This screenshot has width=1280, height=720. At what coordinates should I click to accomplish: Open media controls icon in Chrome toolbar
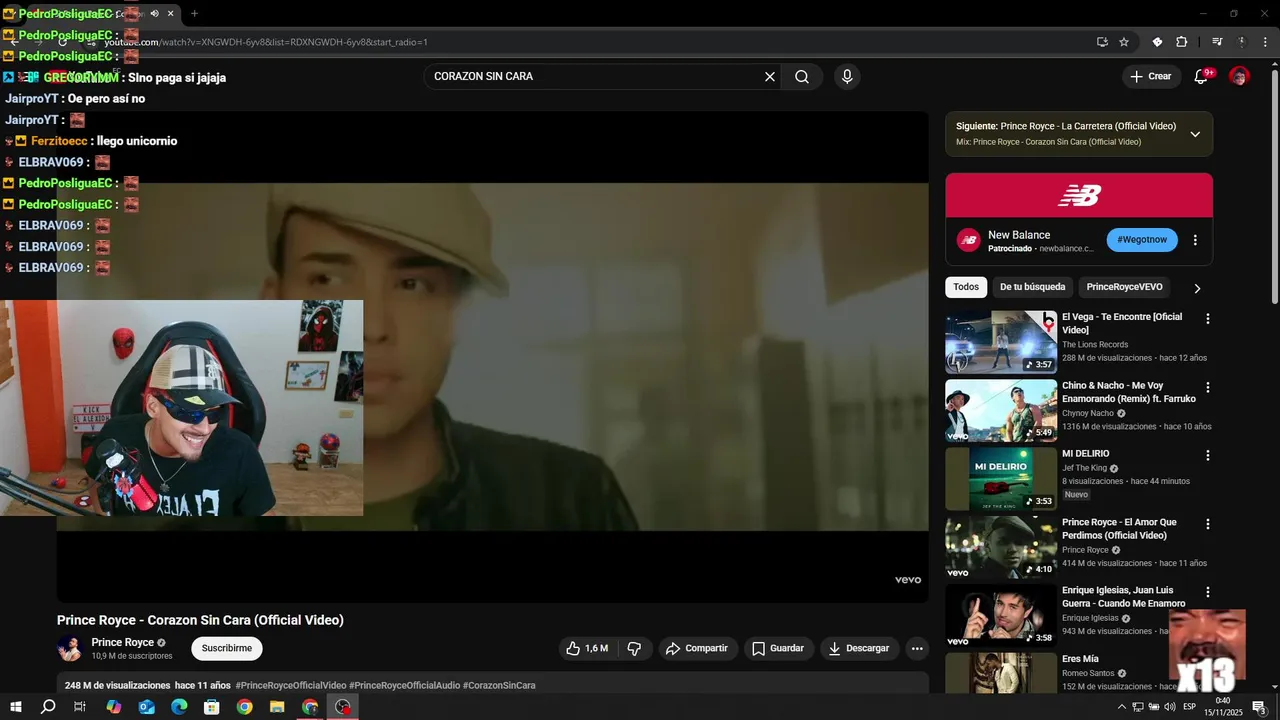[x=1217, y=42]
